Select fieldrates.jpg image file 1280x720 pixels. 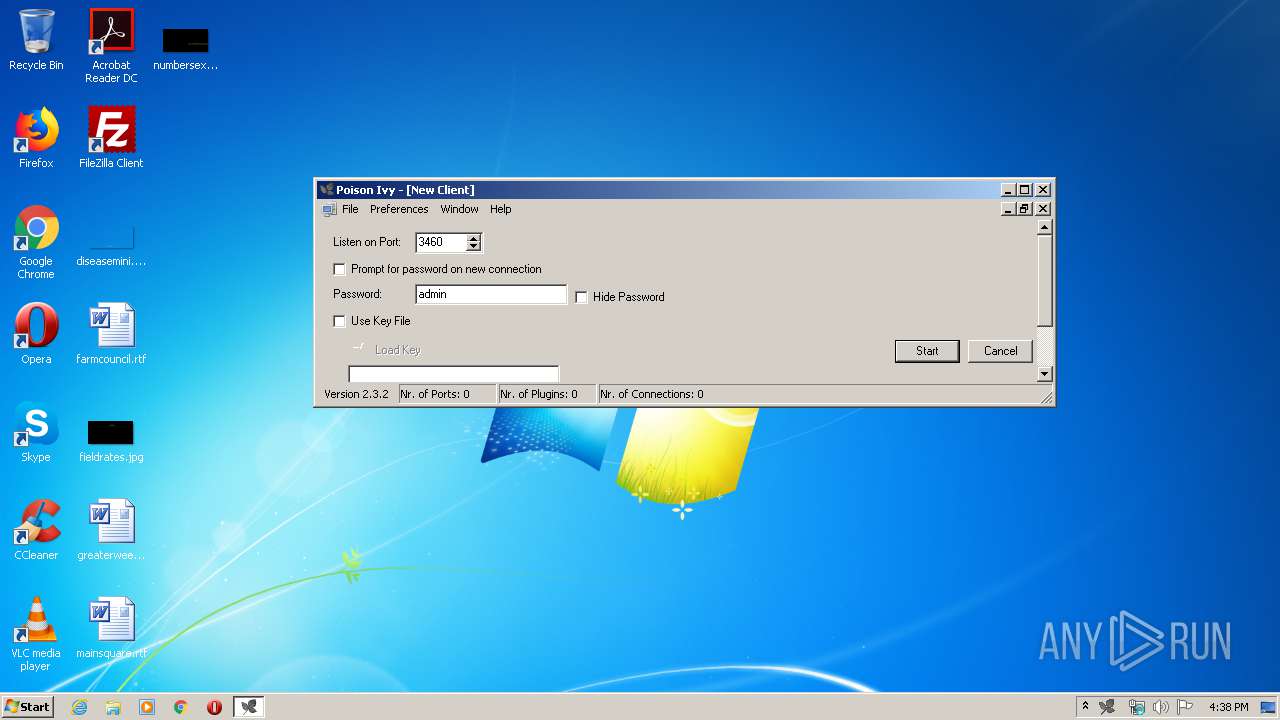pos(111,440)
